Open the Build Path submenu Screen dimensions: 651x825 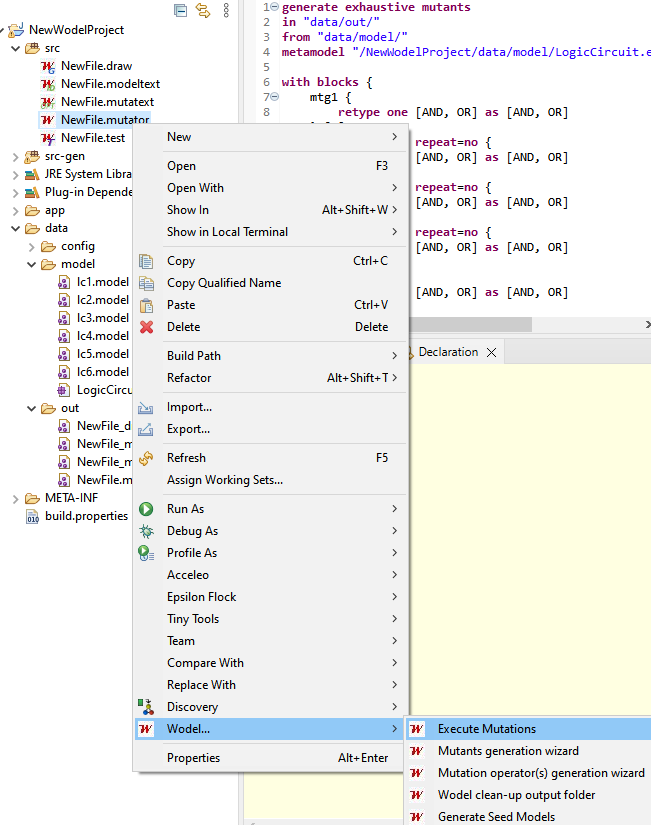tap(271, 356)
